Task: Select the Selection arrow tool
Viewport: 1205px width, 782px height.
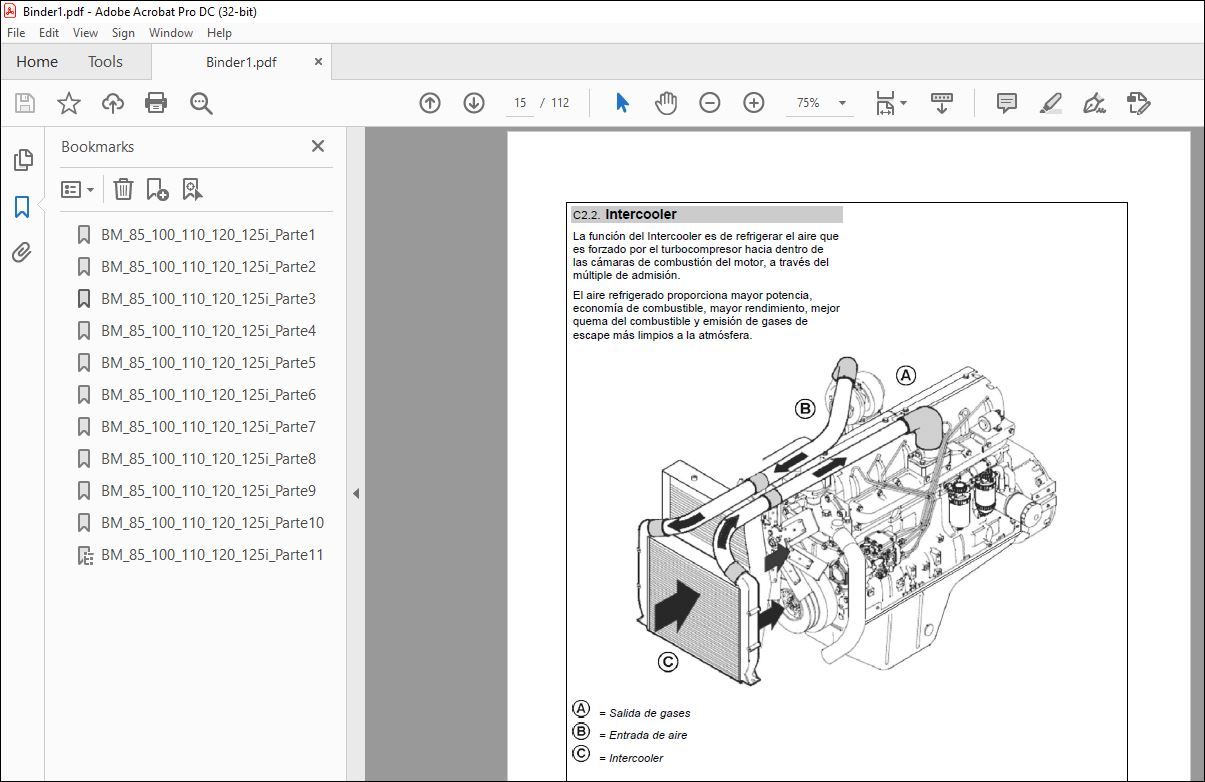Action: (620, 103)
